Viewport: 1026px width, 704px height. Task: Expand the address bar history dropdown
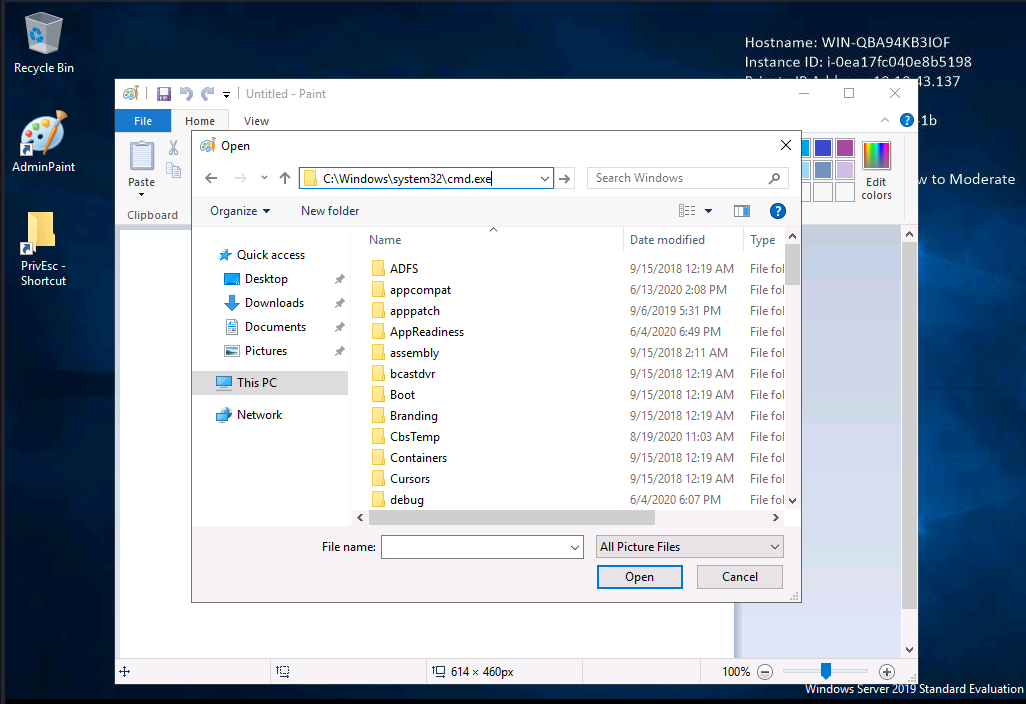point(544,179)
